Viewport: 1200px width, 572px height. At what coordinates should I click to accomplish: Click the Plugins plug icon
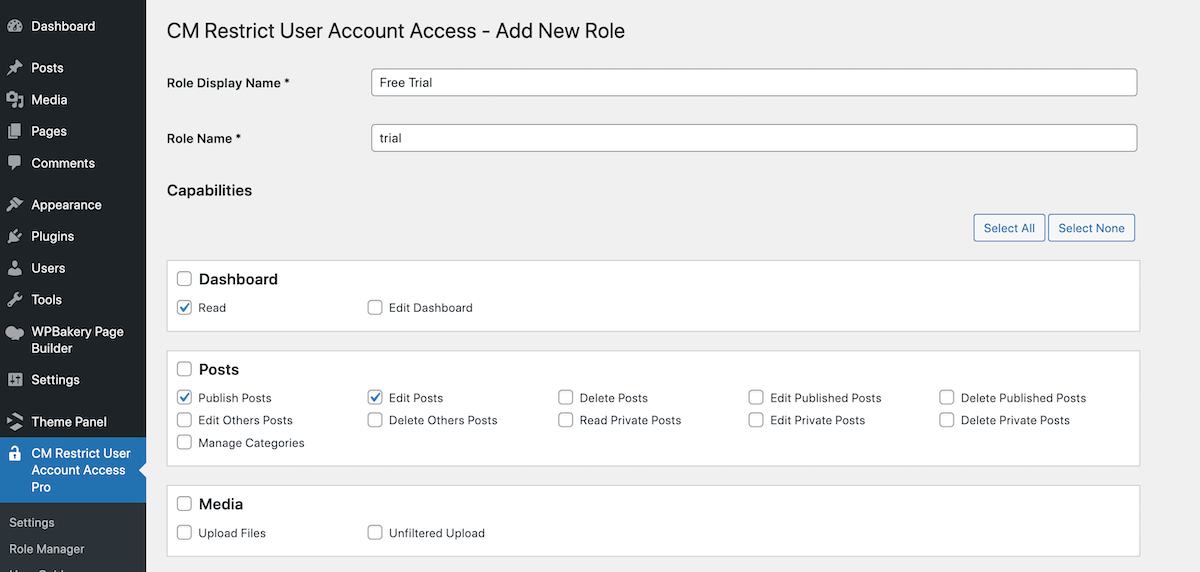click(x=14, y=237)
